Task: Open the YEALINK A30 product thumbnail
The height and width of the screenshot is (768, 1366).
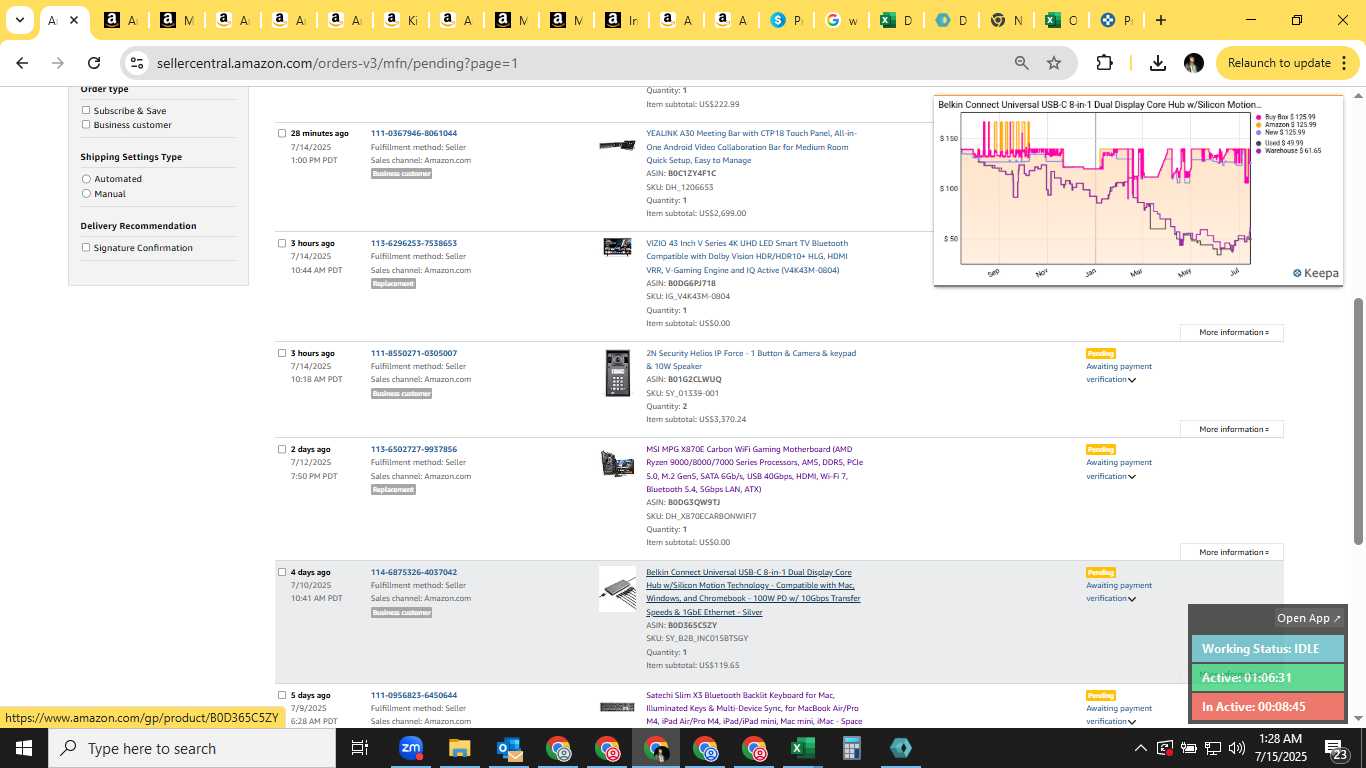Action: [617, 146]
